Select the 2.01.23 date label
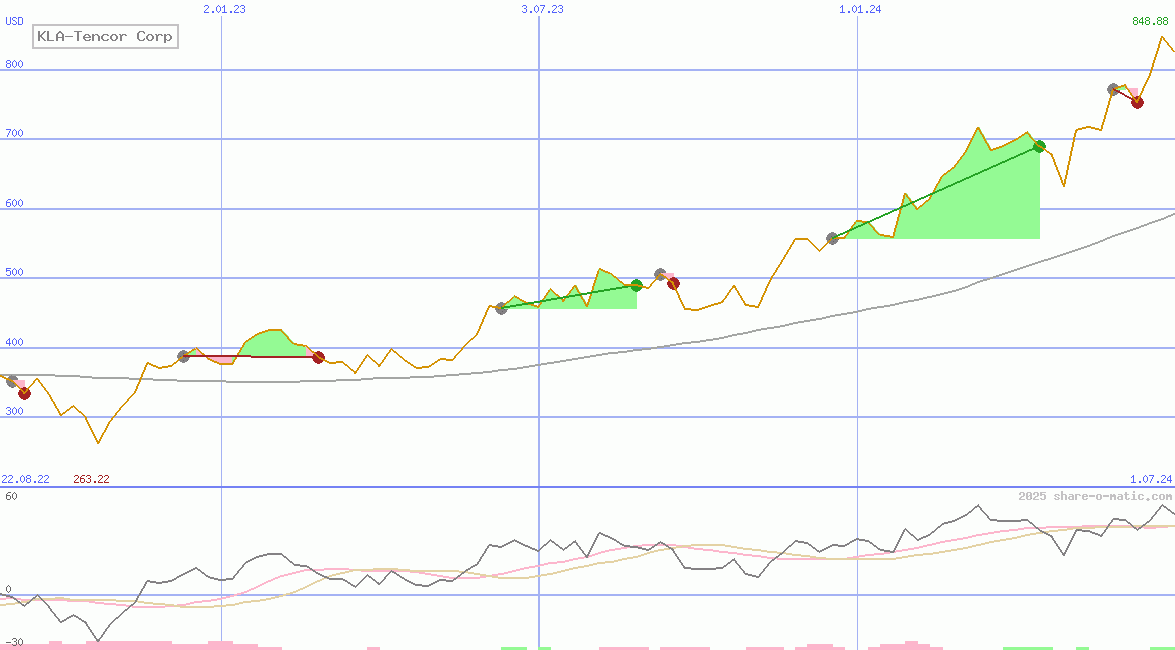Image resolution: width=1175 pixels, height=650 pixels. 224,9
